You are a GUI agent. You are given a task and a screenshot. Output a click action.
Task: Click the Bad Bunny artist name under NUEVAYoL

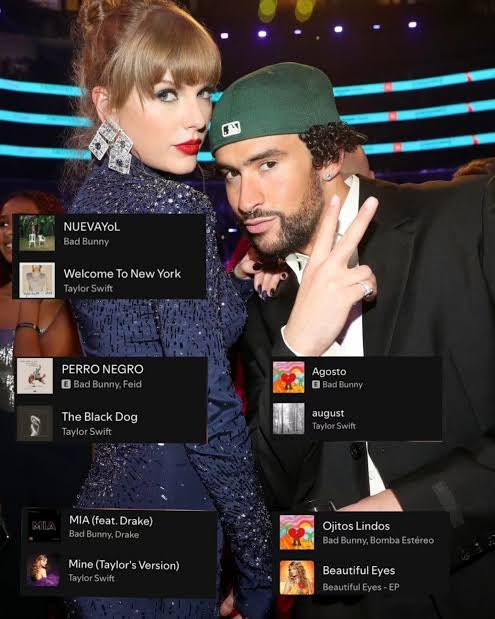86,242
